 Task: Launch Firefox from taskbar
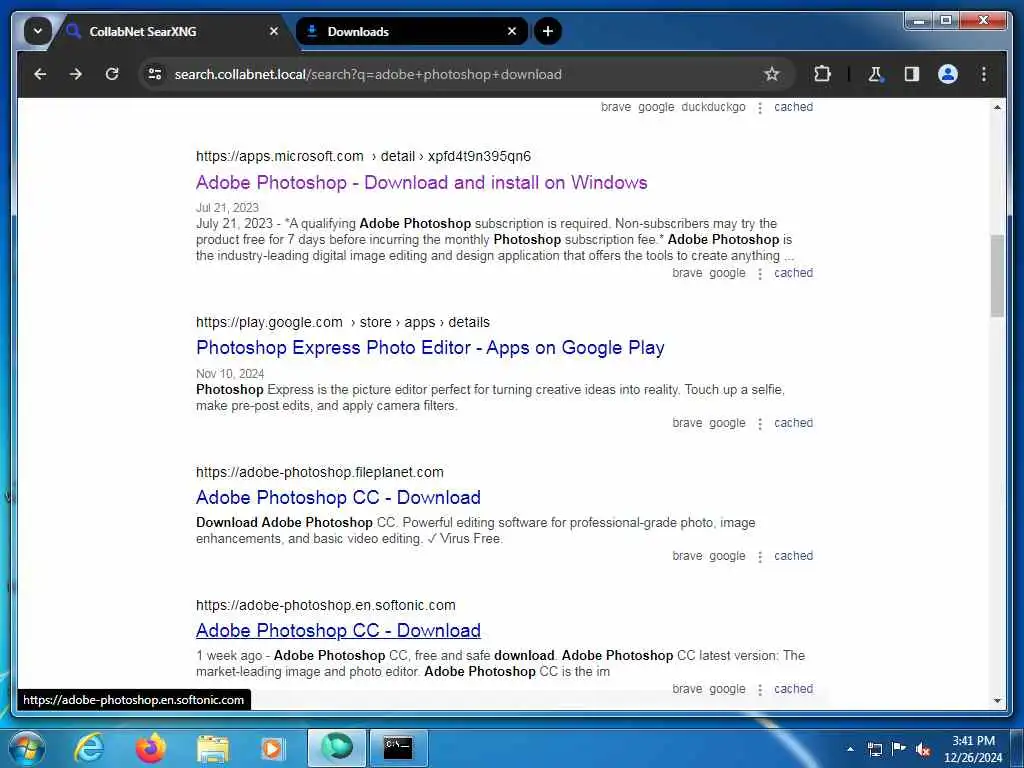tap(151, 748)
